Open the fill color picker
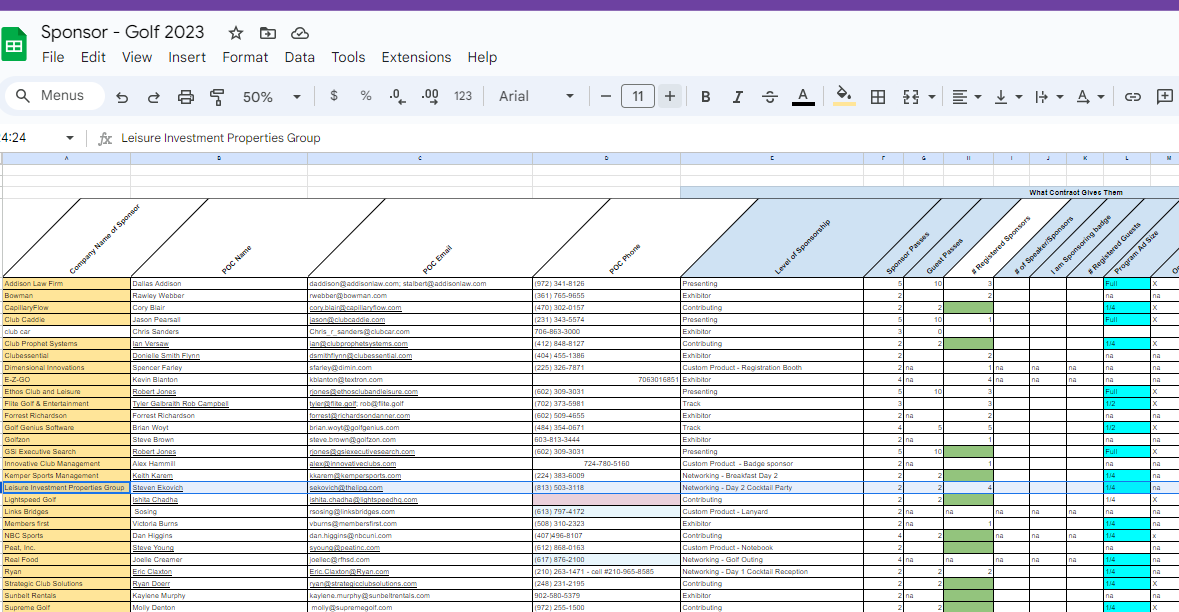The width and height of the screenshot is (1179, 612). 844,97
